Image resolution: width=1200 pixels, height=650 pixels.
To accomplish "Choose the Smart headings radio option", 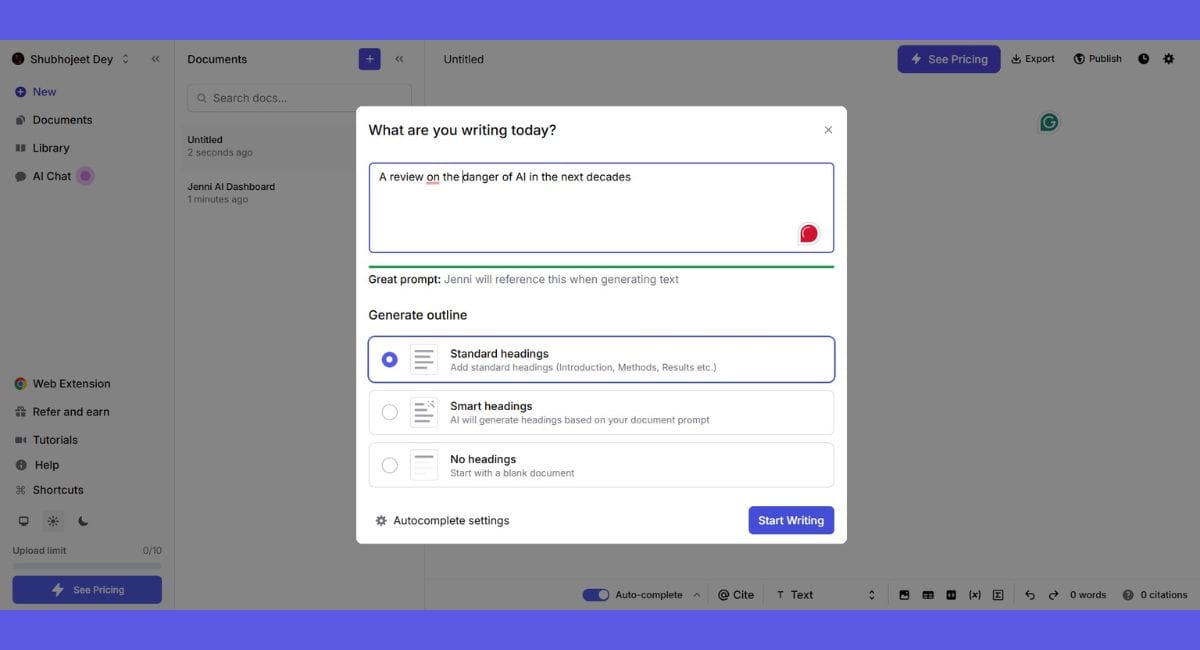I will (390, 412).
